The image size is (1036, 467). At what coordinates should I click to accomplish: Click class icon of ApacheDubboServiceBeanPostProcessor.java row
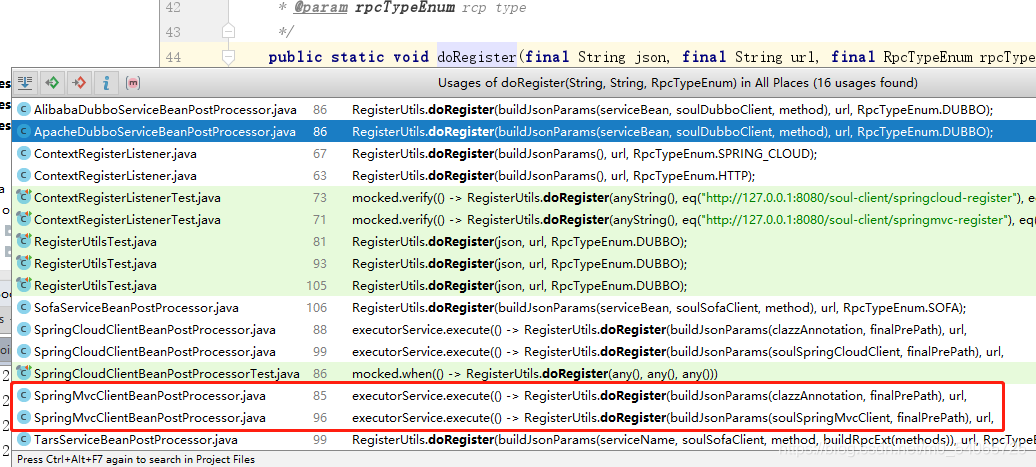[x=24, y=131]
